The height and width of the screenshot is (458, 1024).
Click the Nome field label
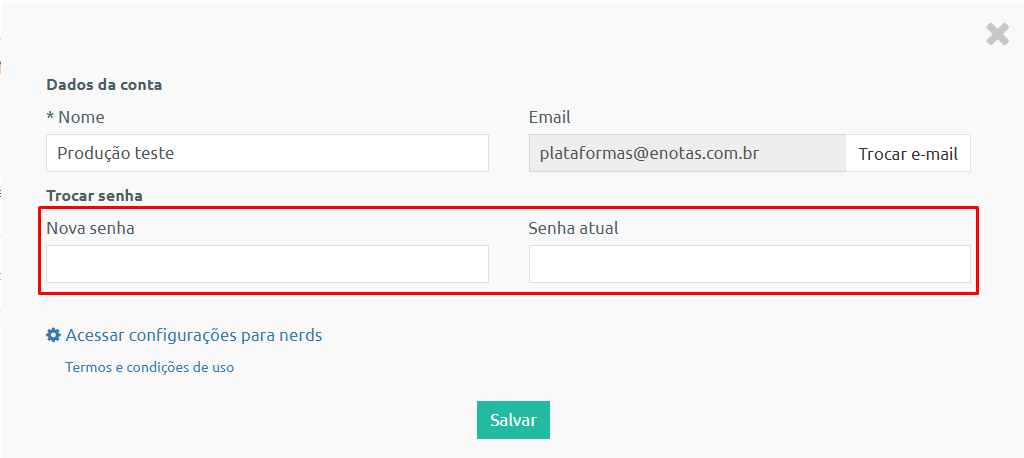(82, 118)
